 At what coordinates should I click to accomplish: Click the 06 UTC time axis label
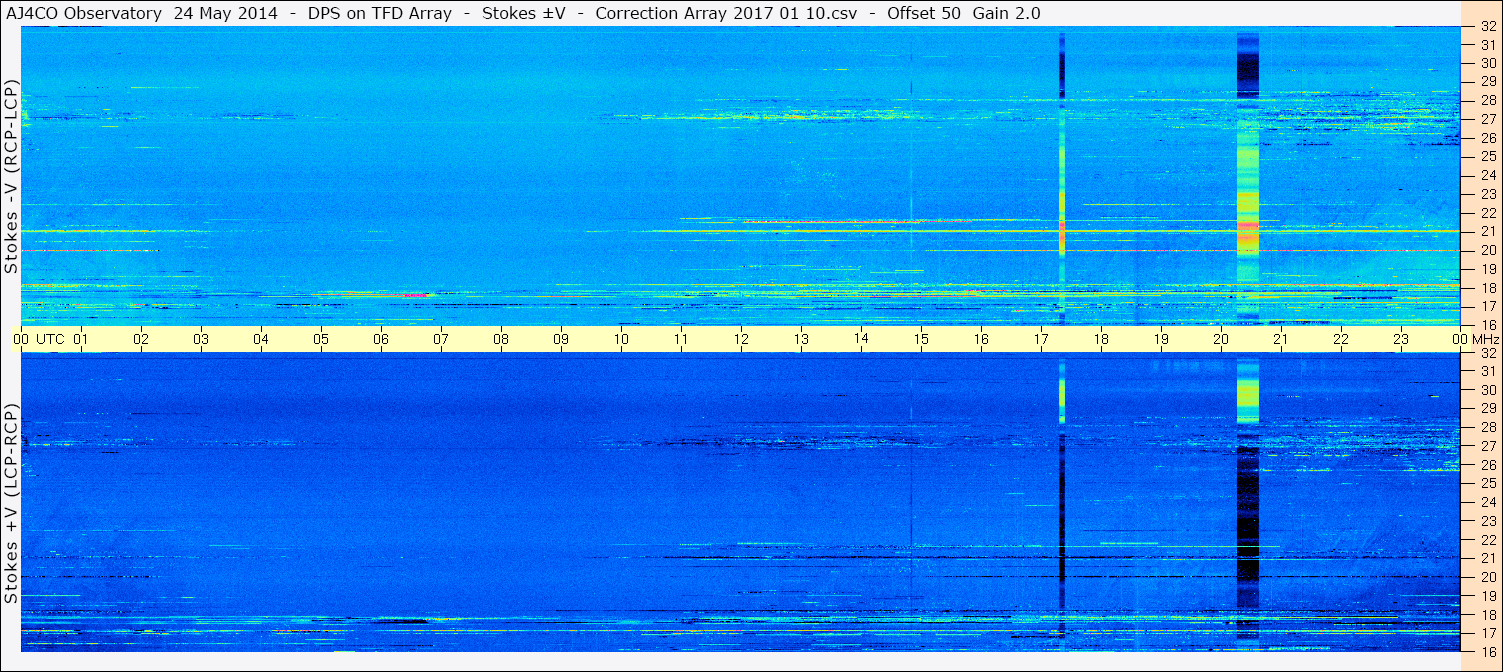tap(381, 339)
